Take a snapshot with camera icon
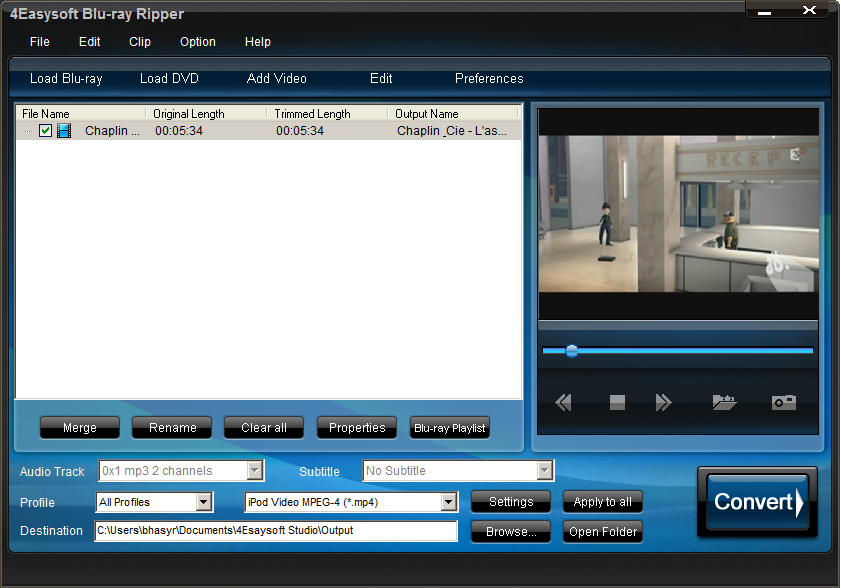841x588 pixels. tap(784, 402)
